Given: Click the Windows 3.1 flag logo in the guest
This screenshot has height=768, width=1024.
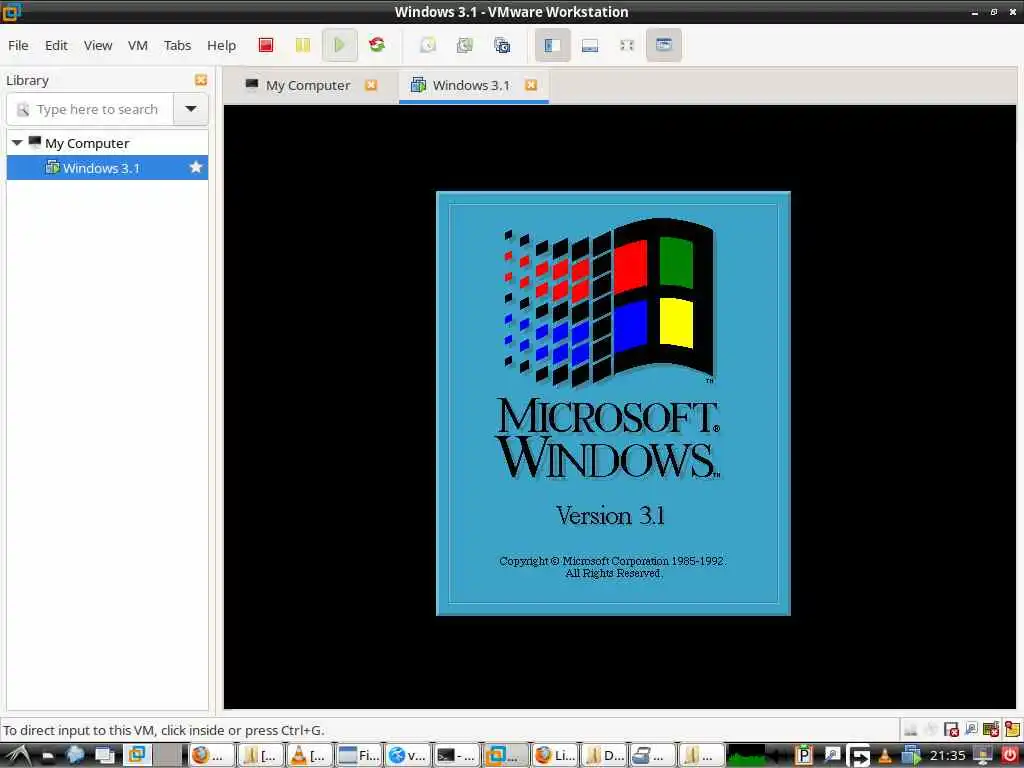Looking at the screenshot, I should (x=609, y=301).
